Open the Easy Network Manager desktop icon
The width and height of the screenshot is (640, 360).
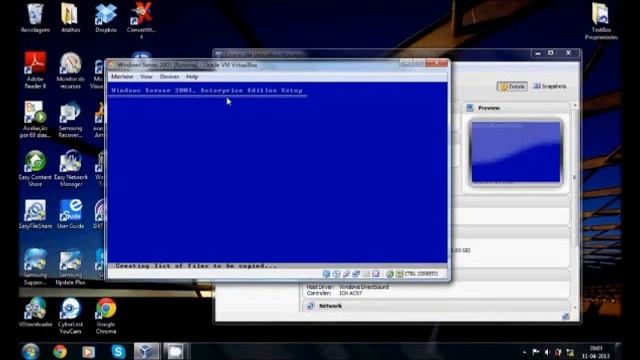71,169
